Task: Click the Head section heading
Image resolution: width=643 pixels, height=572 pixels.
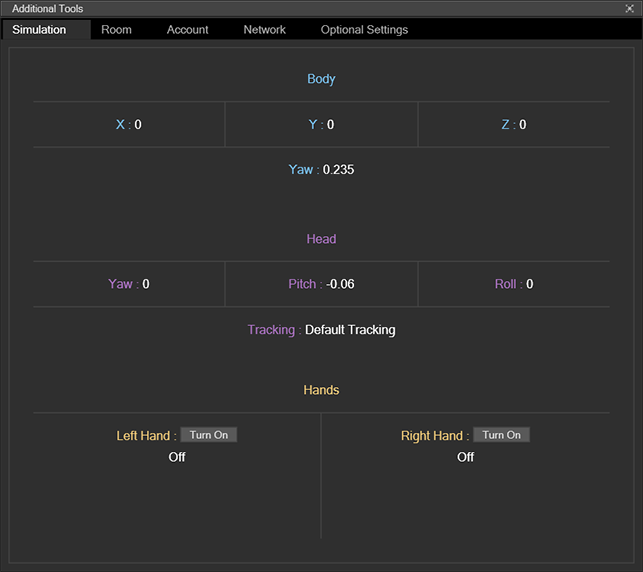Action: pos(321,239)
